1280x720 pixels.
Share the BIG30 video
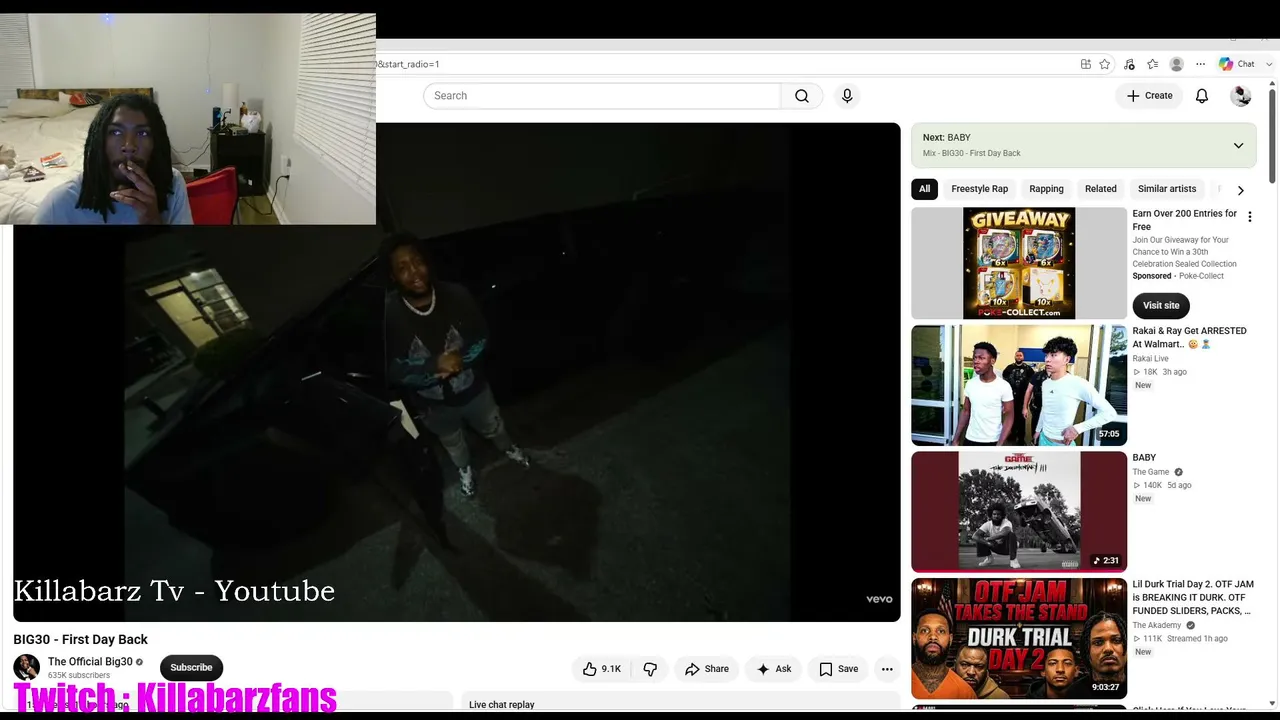[707, 669]
